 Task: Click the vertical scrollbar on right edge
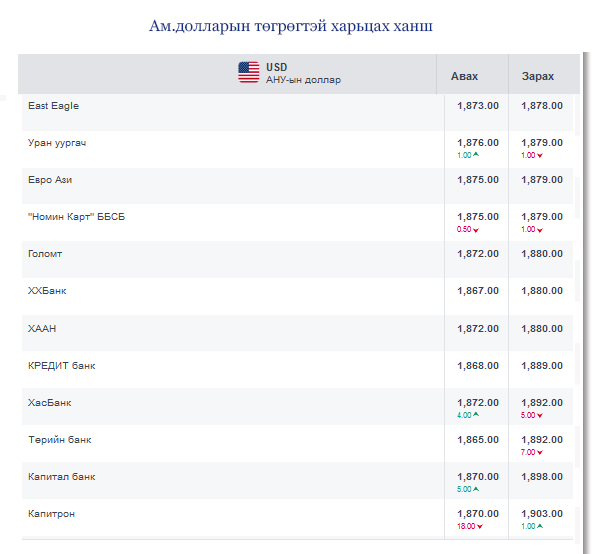tap(586, 303)
